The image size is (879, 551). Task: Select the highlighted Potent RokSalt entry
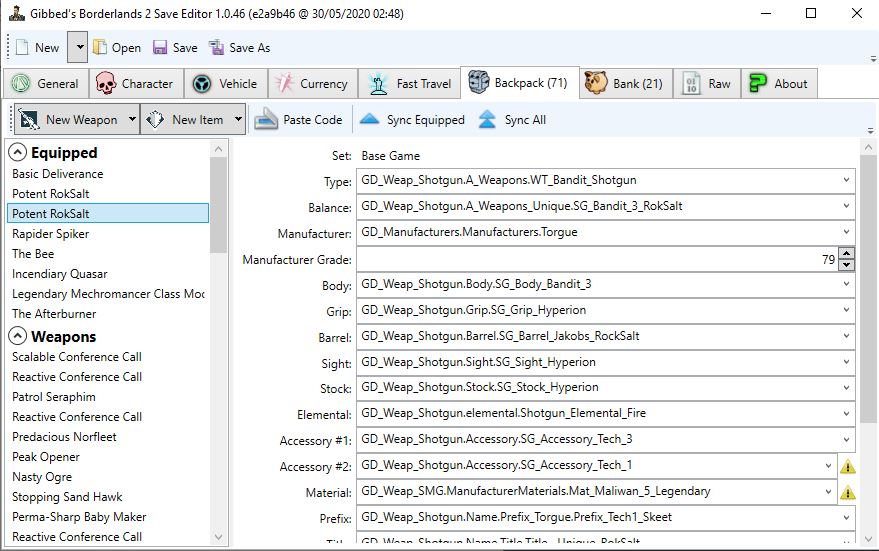pyautogui.click(x=108, y=214)
